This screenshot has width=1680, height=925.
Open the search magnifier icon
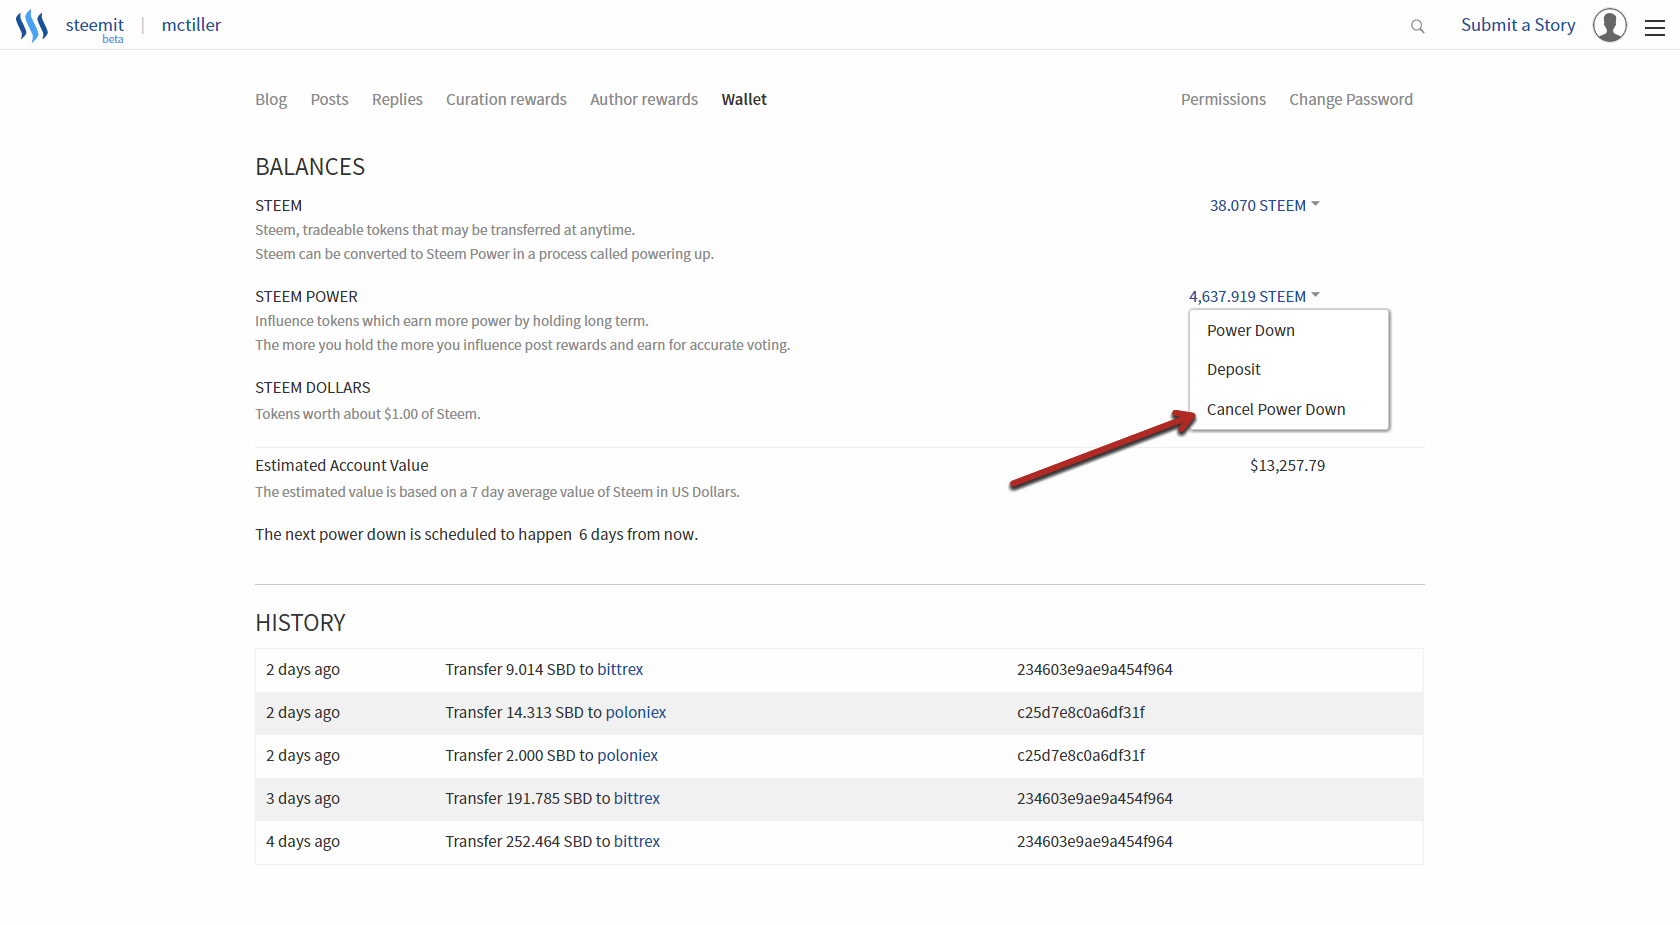(x=1417, y=26)
